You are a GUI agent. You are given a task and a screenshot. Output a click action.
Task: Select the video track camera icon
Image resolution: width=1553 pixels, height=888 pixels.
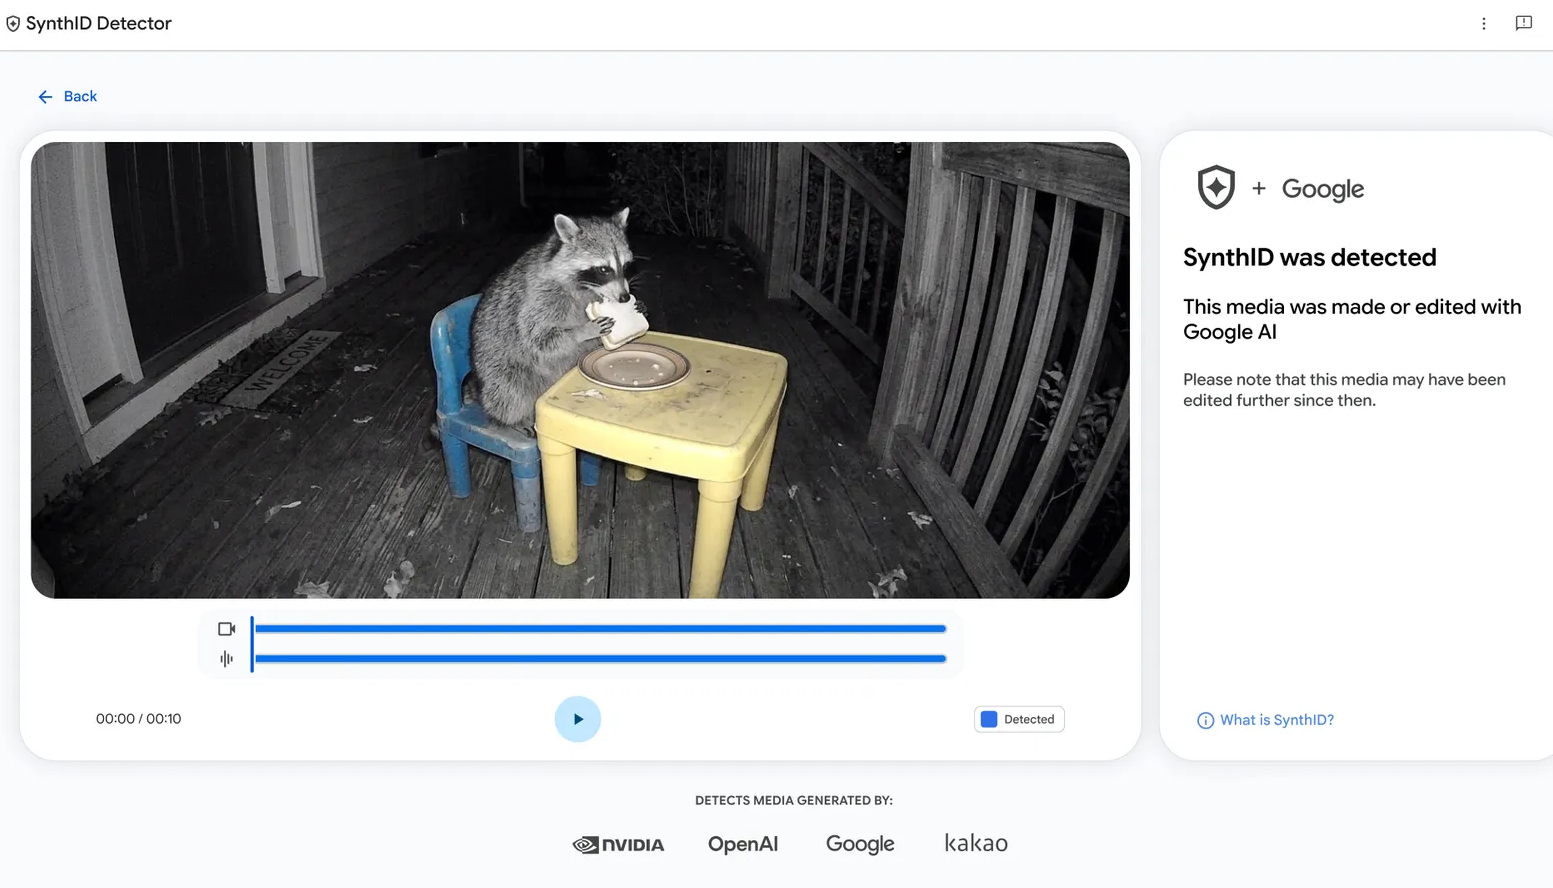227,629
